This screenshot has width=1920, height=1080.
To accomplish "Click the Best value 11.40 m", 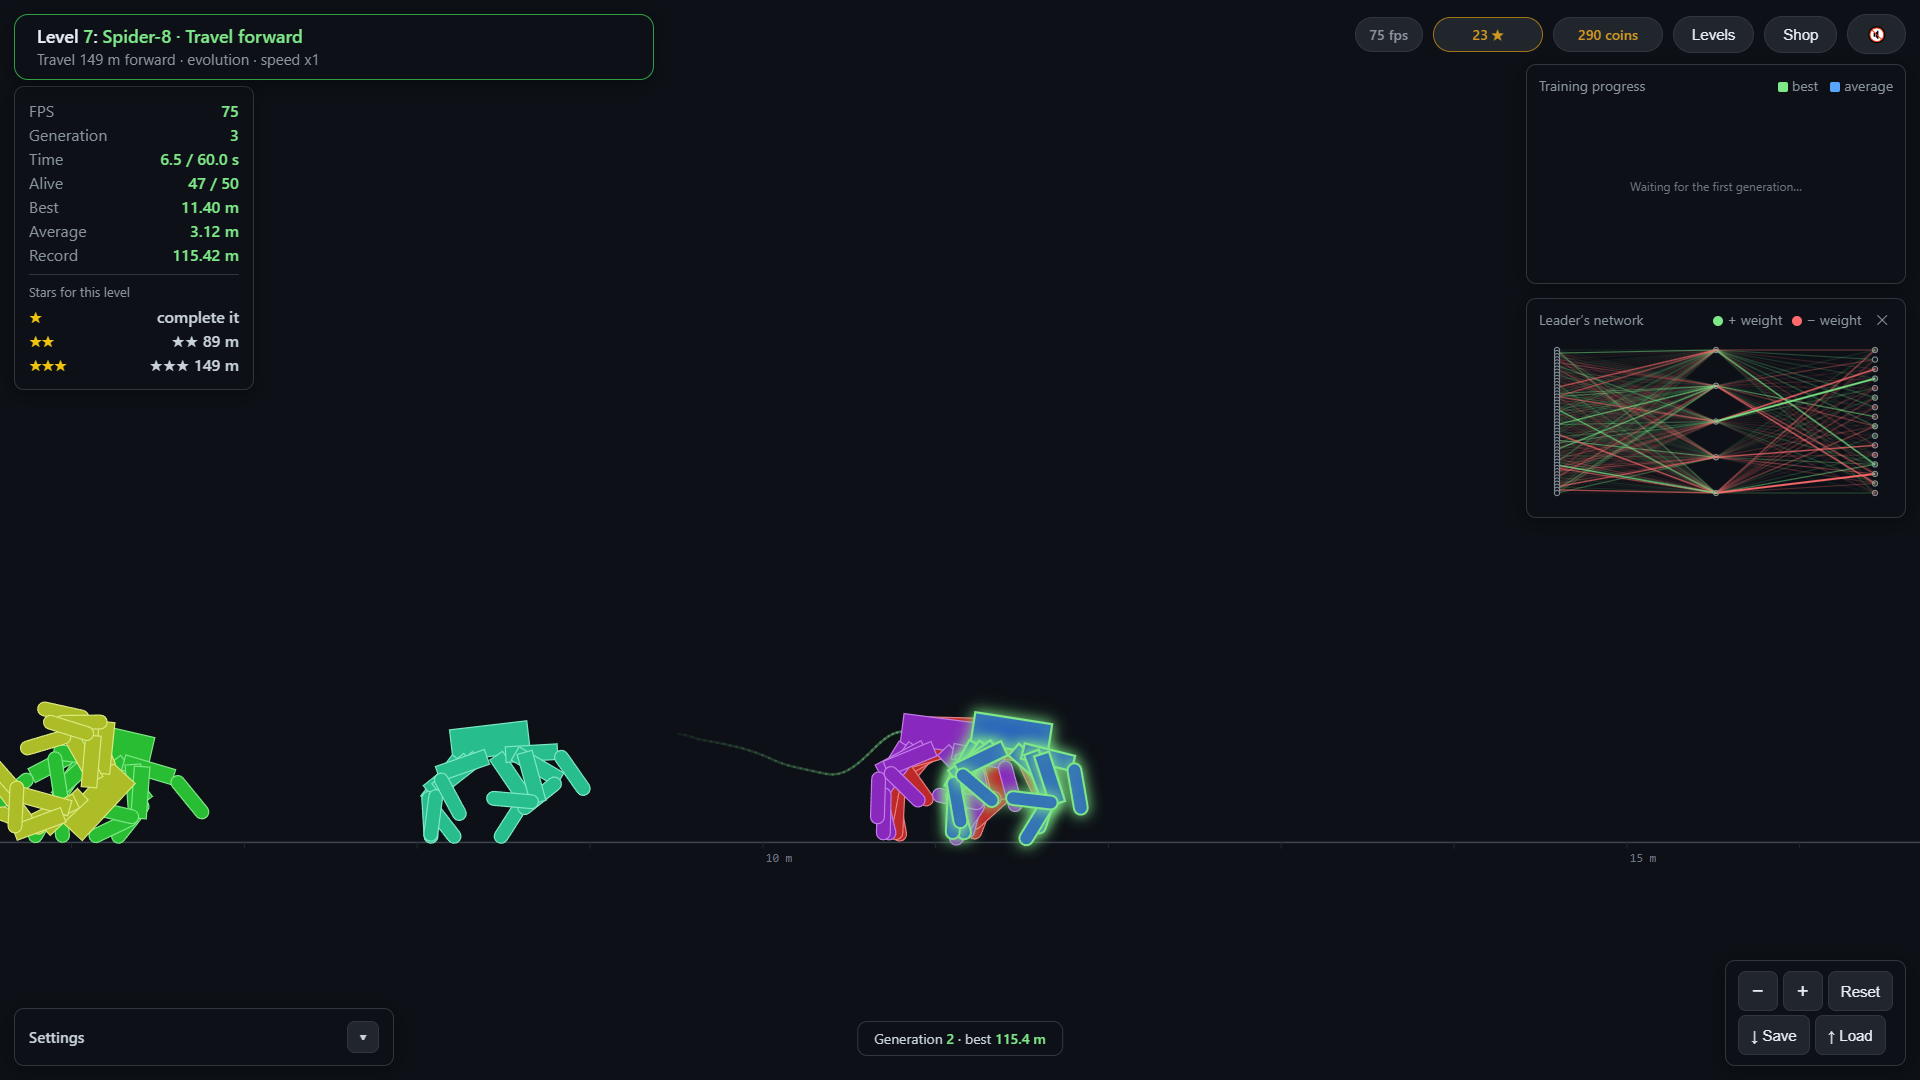I will coord(210,208).
